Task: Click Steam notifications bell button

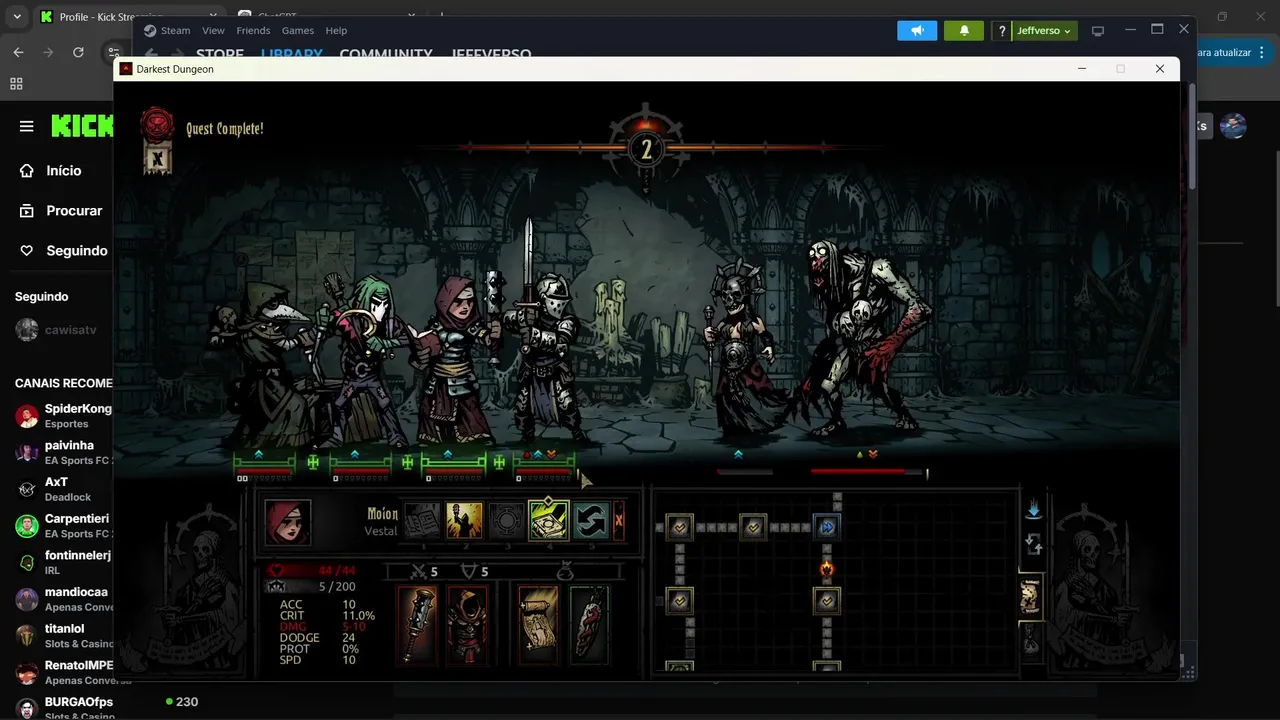Action: pos(964,31)
